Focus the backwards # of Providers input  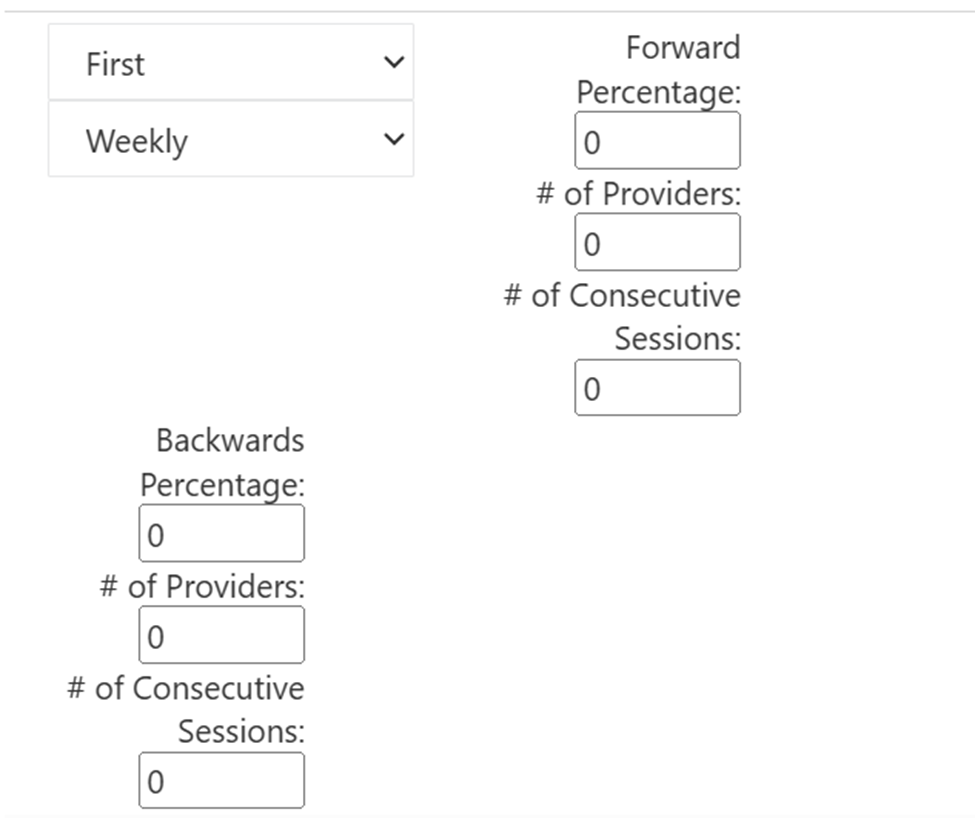(x=221, y=635)
